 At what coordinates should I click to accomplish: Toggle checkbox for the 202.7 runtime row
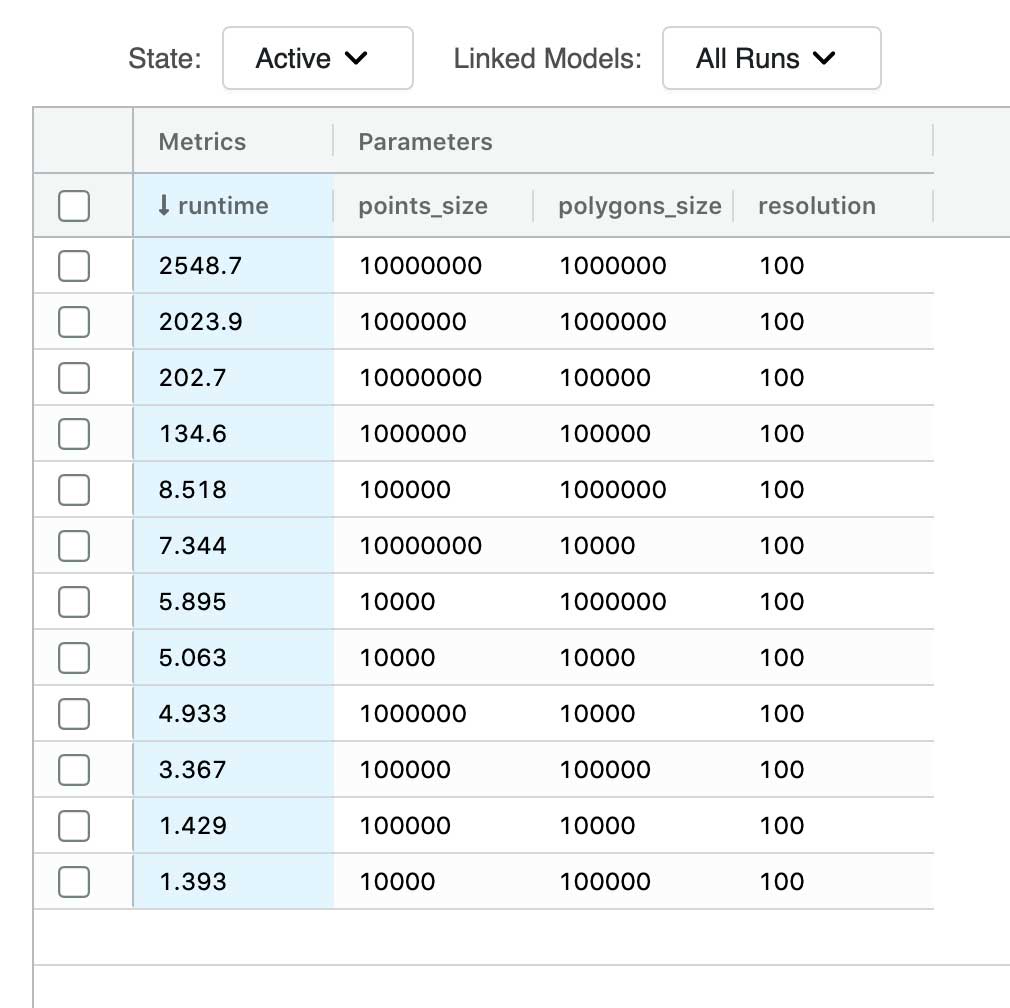[x=74, y=378]
